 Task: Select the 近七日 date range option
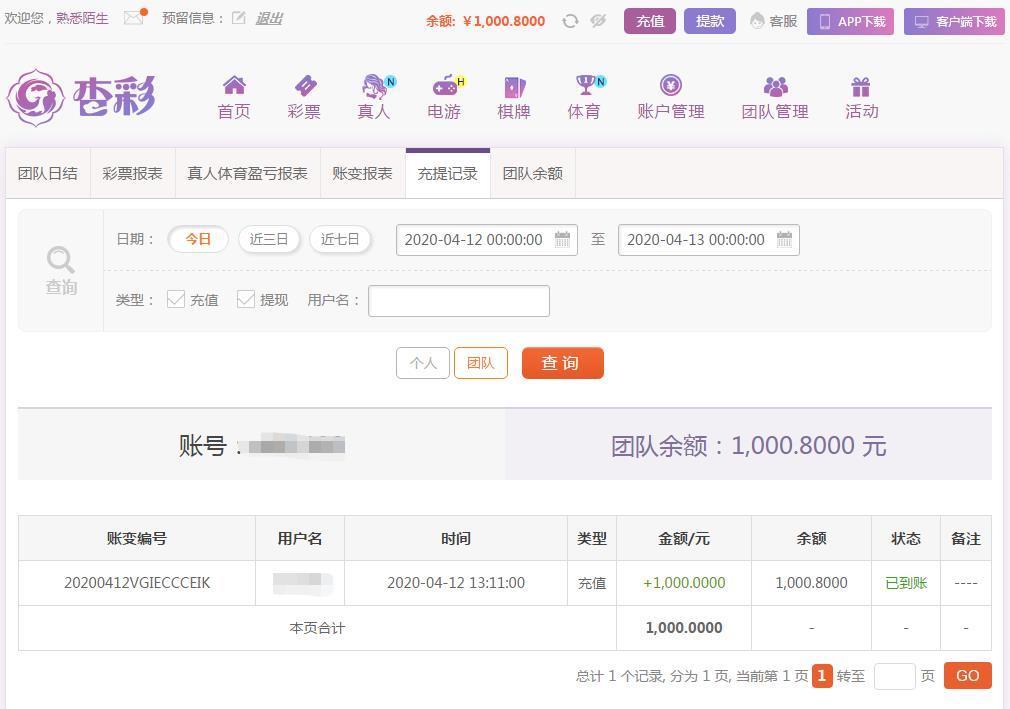(x=339, y=240)
